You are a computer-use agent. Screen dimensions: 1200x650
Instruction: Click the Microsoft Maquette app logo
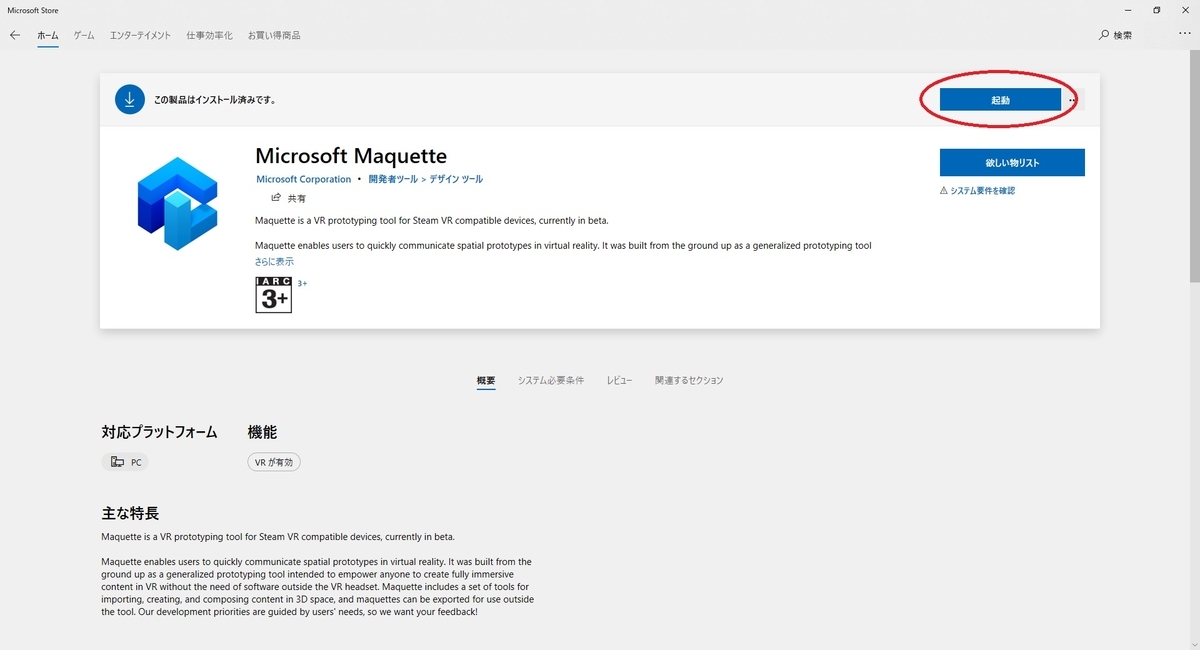point(177,203)
